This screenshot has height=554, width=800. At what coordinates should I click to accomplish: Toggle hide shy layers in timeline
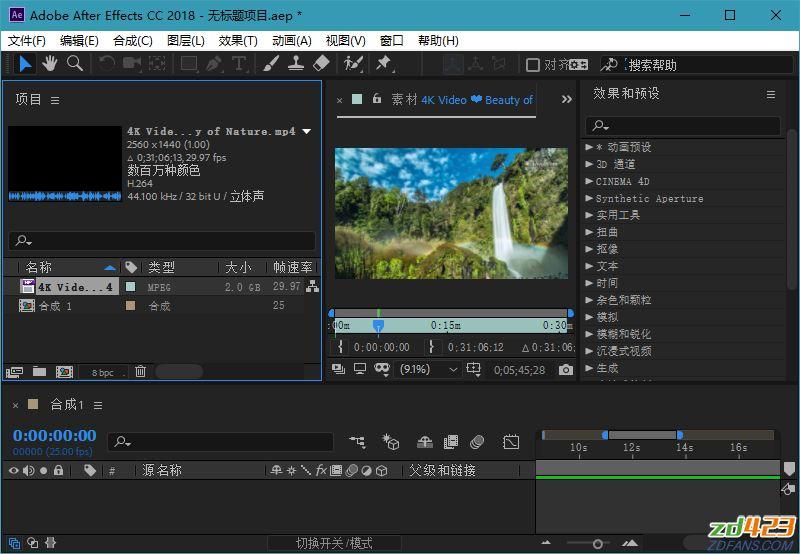pos(424,442)
